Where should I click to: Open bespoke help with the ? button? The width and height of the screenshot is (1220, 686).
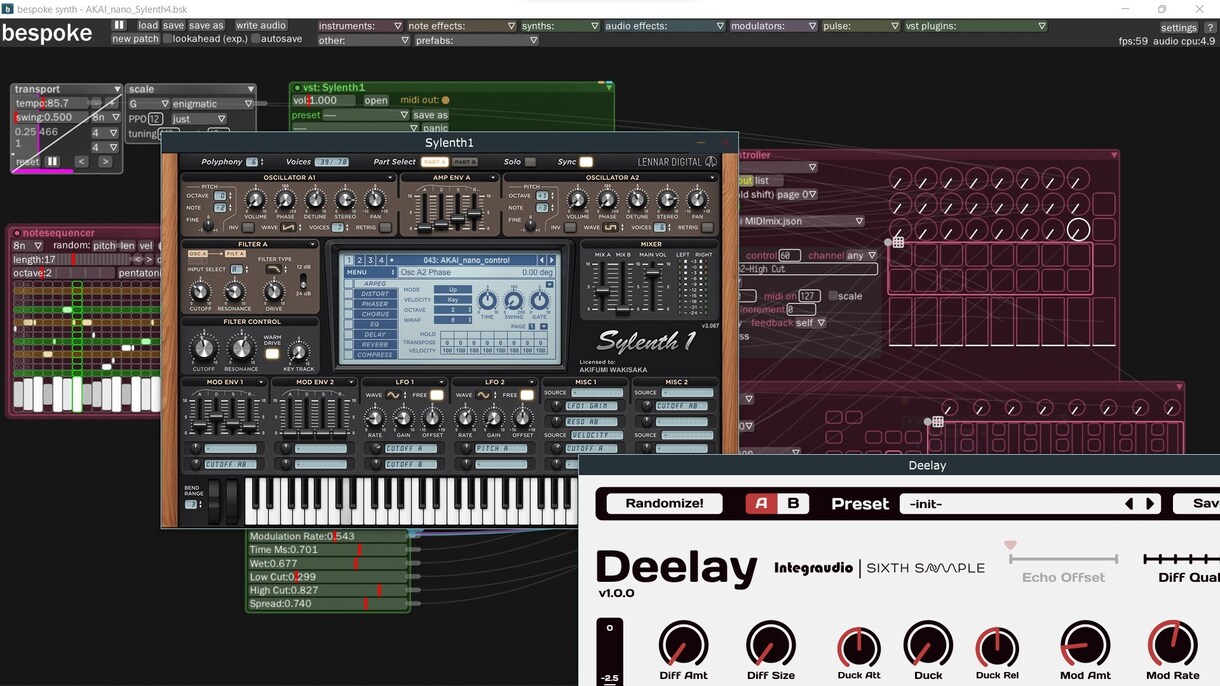(1210, 28)
